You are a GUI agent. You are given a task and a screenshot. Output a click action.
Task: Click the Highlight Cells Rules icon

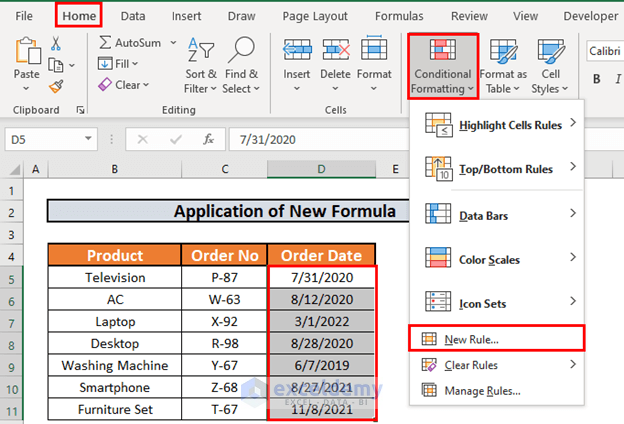(x=439, y=125)
